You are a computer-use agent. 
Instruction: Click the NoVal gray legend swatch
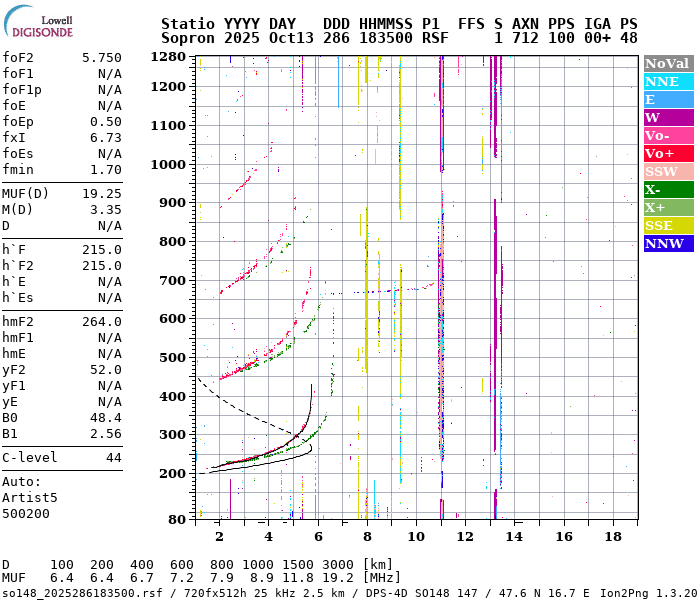[x=668, y=64]
